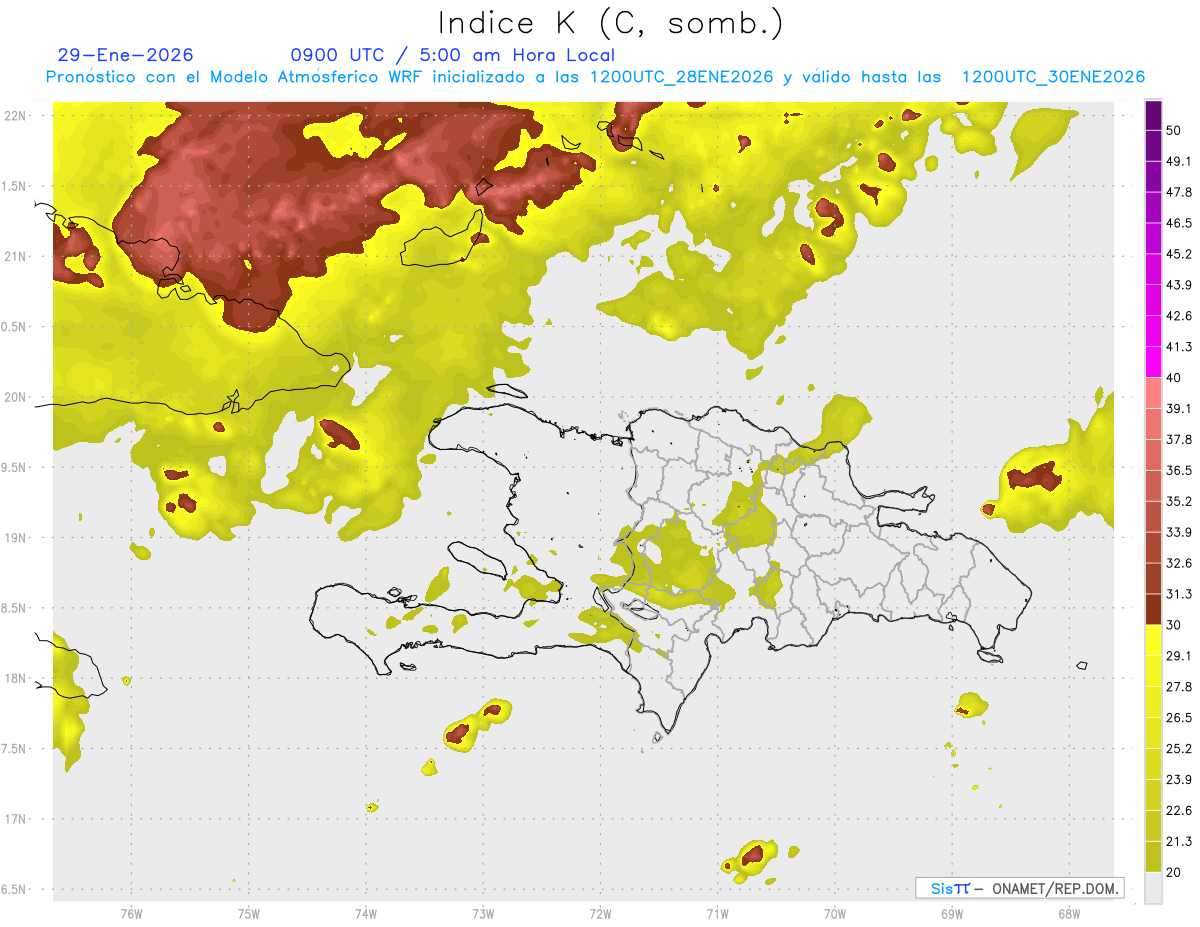Click the salmon band between 39.1 and 40
The height and width of the screenshot is (927, 1200).
coord(1153,393)
